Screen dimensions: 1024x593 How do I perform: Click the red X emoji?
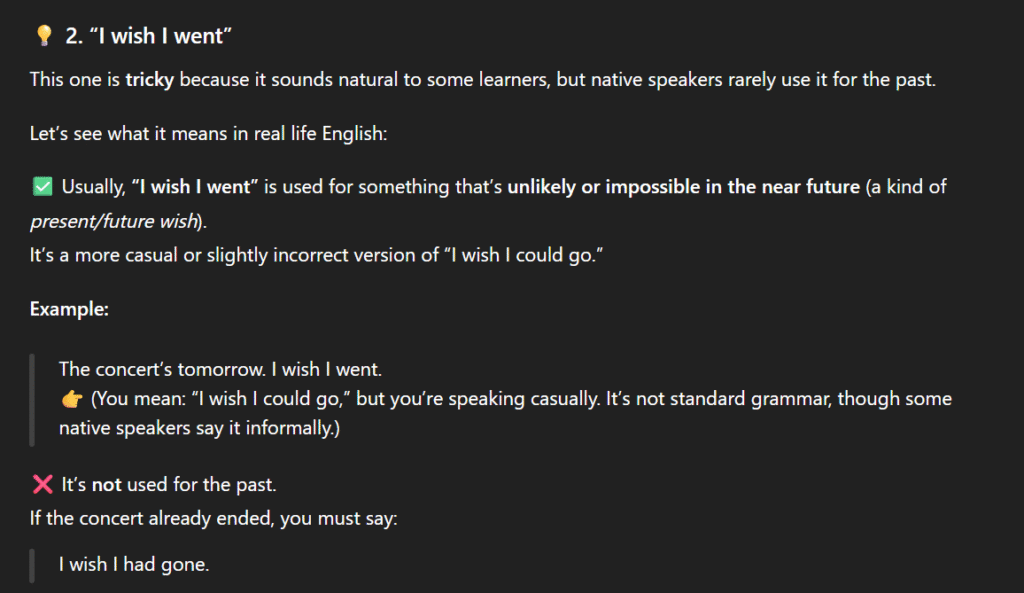[42, 485]
